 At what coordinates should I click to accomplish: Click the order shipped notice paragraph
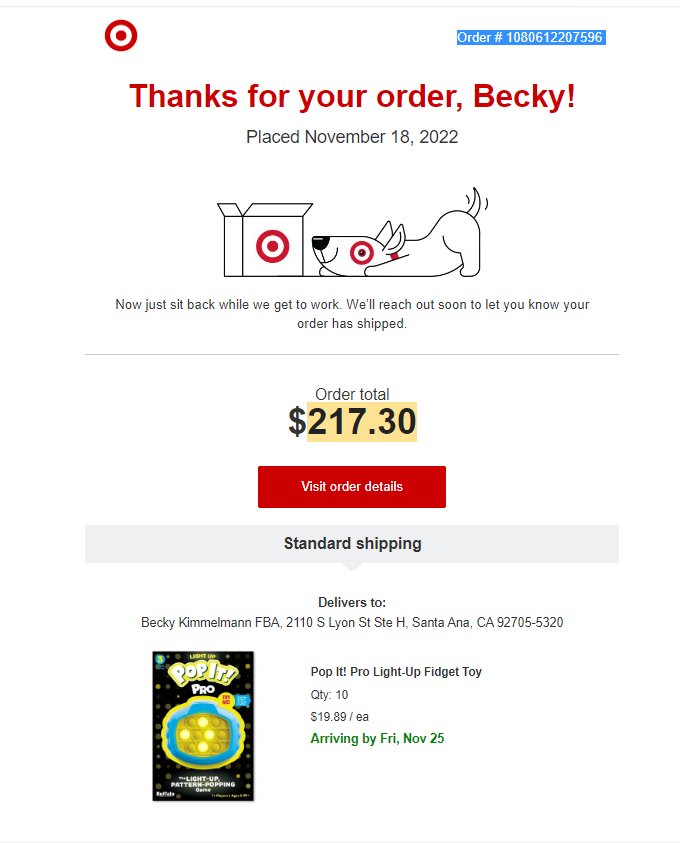point(352,314)
